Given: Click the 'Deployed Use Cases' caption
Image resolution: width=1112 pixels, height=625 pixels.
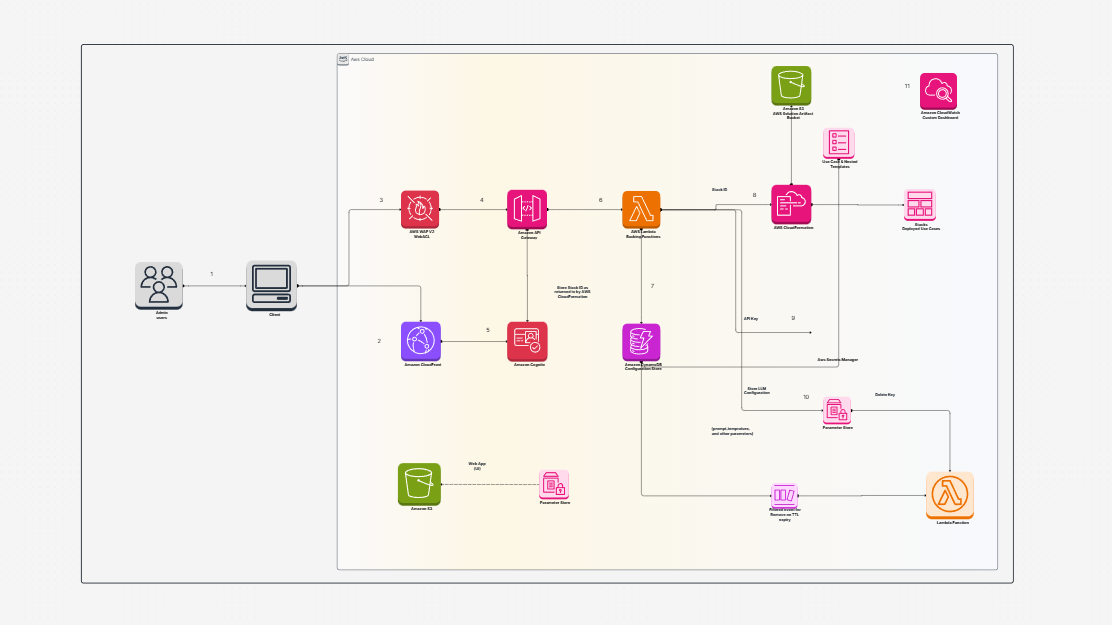Looking at the screenshot, I should [x=921, y=229].
